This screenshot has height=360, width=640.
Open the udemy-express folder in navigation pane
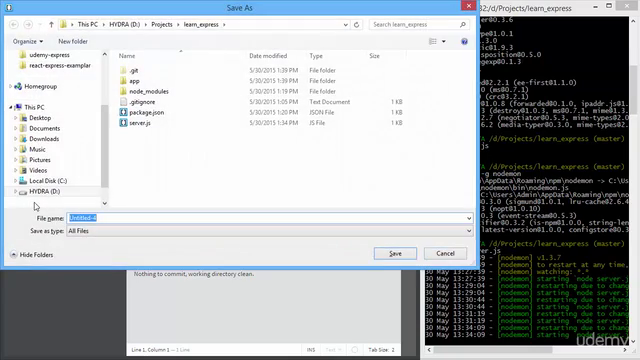[x=49, y=55]
